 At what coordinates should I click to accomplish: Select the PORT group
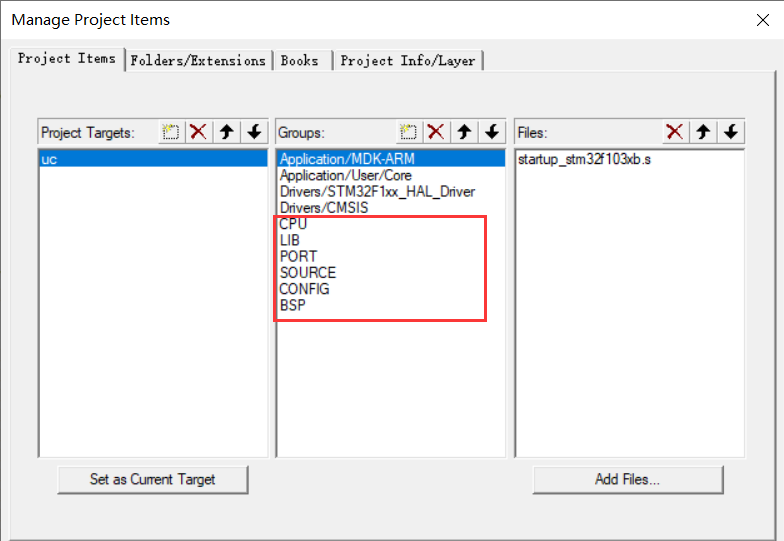(391, 256)
